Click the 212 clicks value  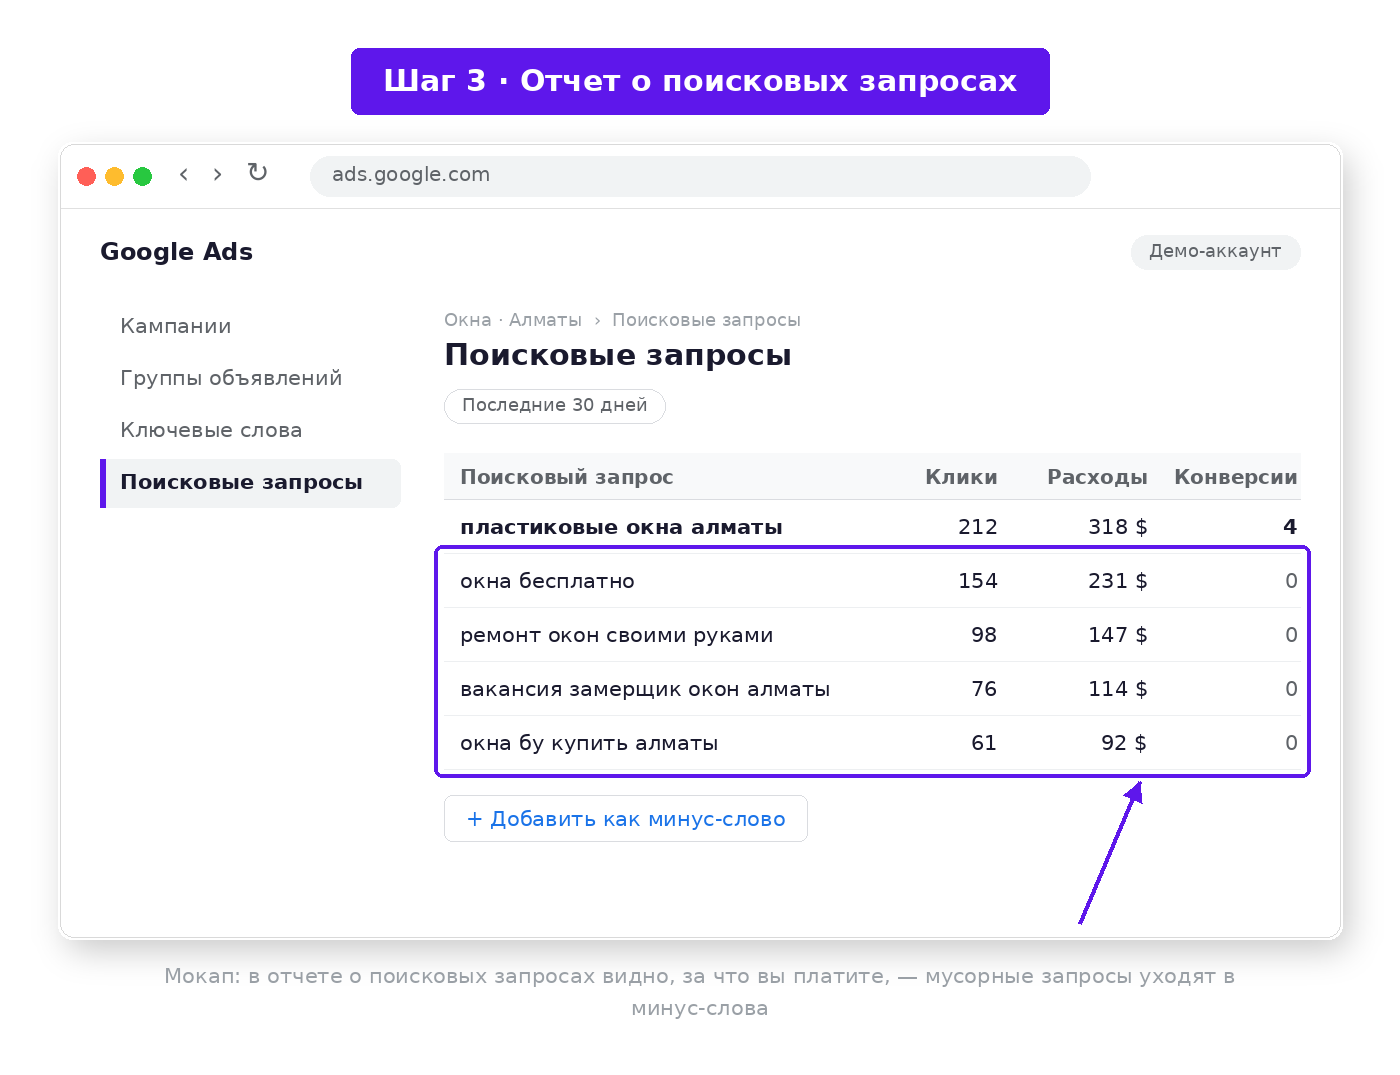978,527
